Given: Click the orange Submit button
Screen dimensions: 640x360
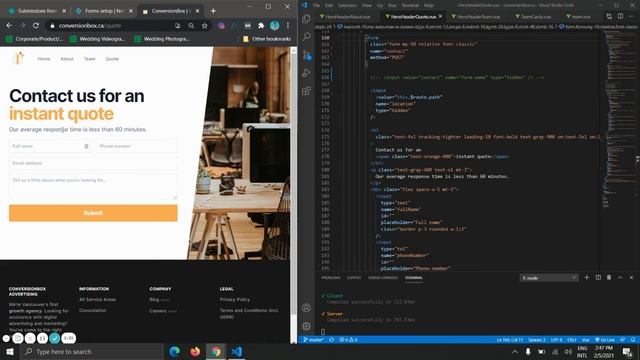Looking at the screenshot, I should tap(93, 213).
